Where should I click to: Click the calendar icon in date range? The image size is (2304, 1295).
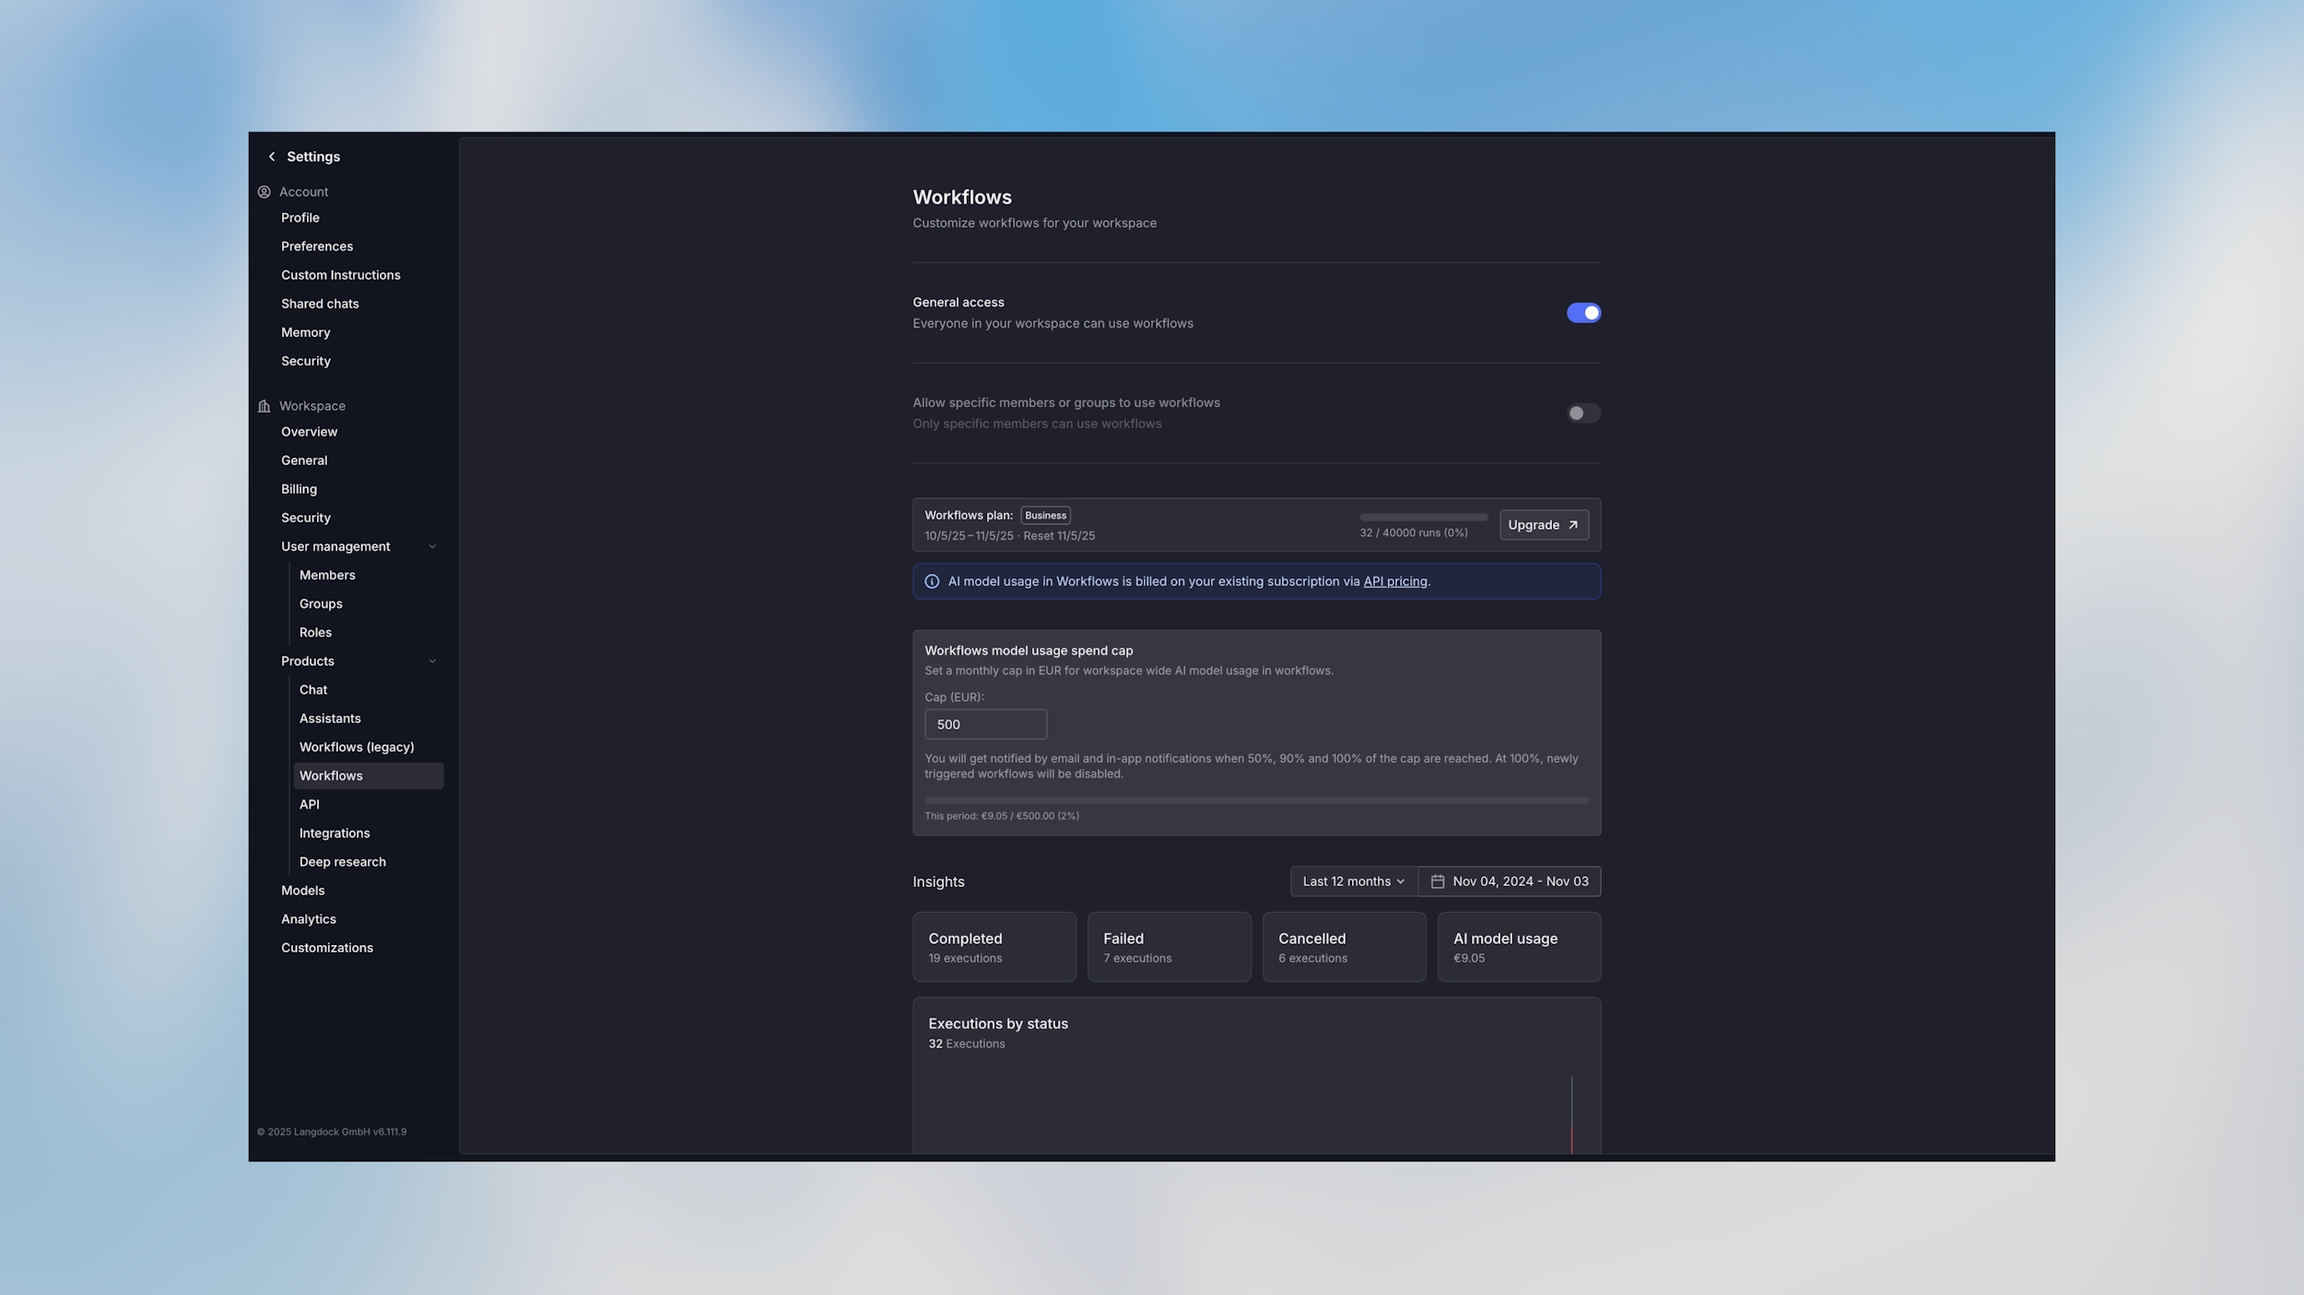click(1437, 882)
